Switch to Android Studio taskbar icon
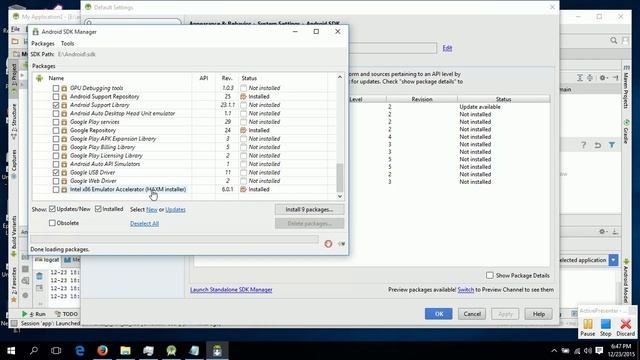Viewport: 640px width, 360px height. (x=171, y=351)
